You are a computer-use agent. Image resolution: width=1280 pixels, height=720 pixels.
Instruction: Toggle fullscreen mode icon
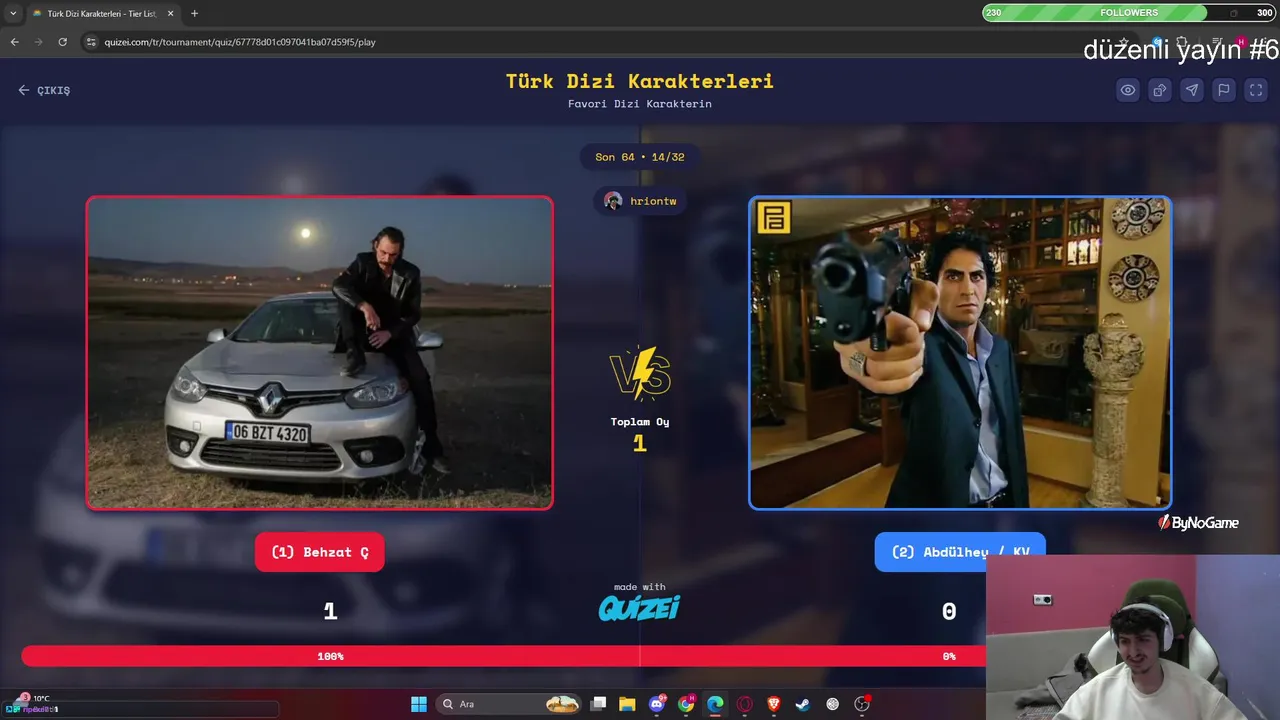(1256, 90)
